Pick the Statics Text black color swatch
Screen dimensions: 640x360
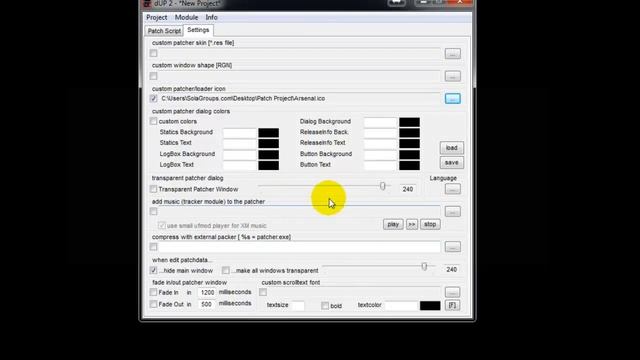[x=269, y=143]
